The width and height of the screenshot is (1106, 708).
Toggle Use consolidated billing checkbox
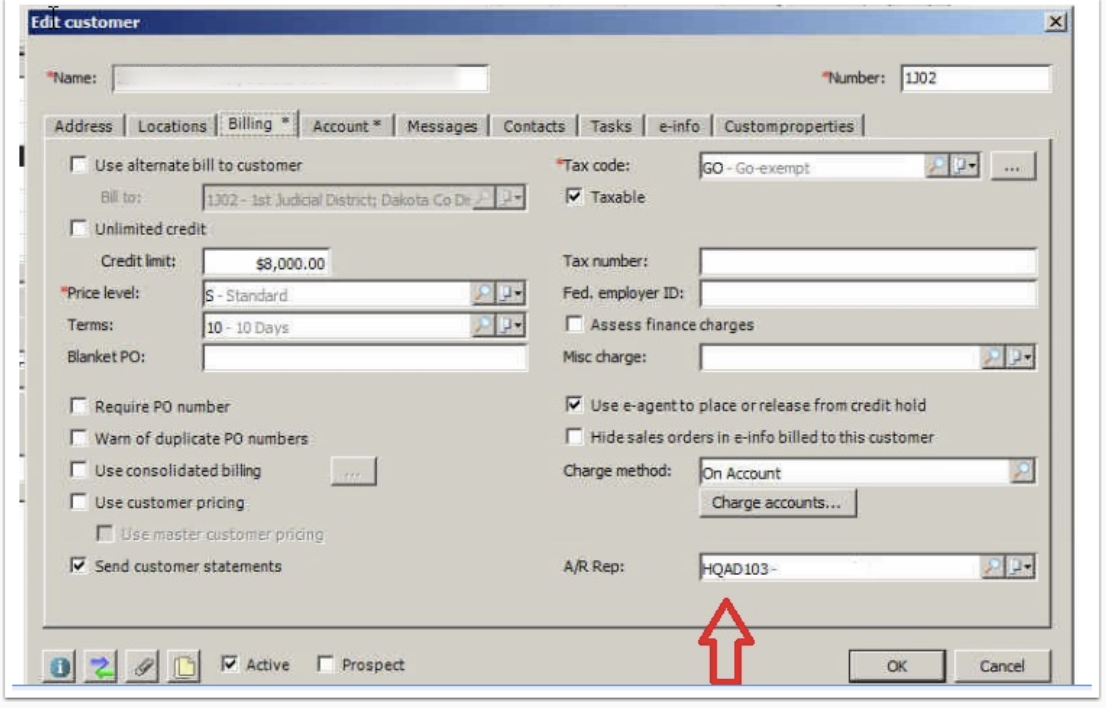78,470
